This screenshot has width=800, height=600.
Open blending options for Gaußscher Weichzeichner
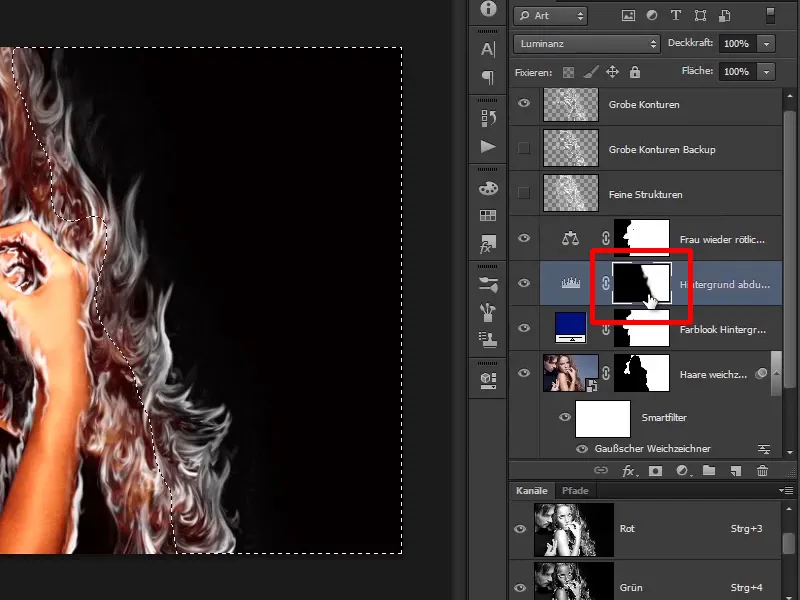pyautogui.click(x=763, y=449)
